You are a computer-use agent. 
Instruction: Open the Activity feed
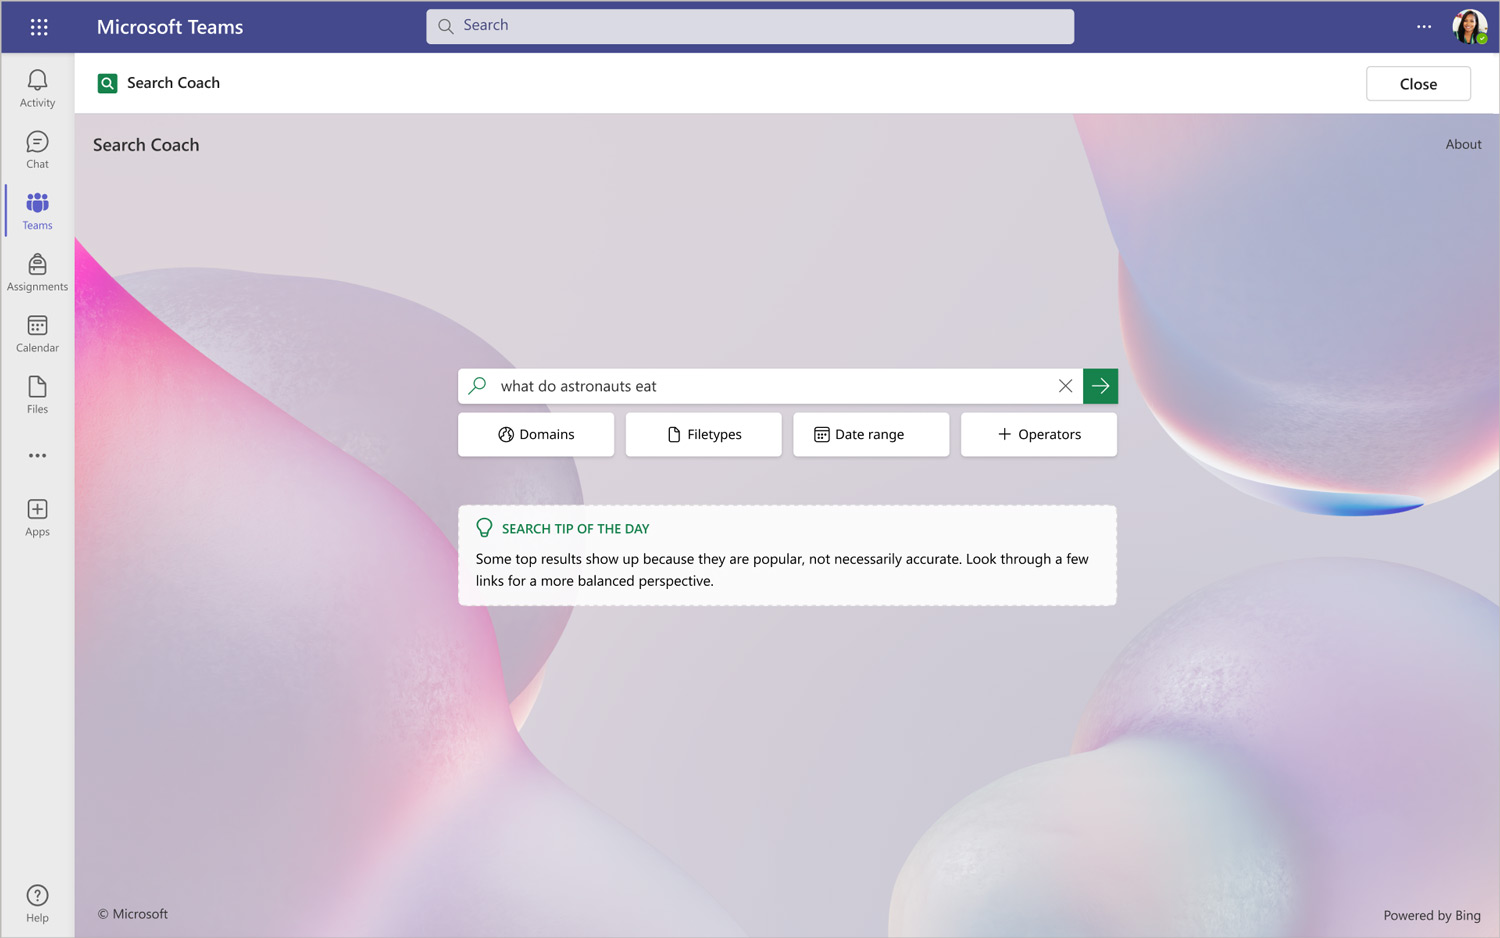coord(37,88)
